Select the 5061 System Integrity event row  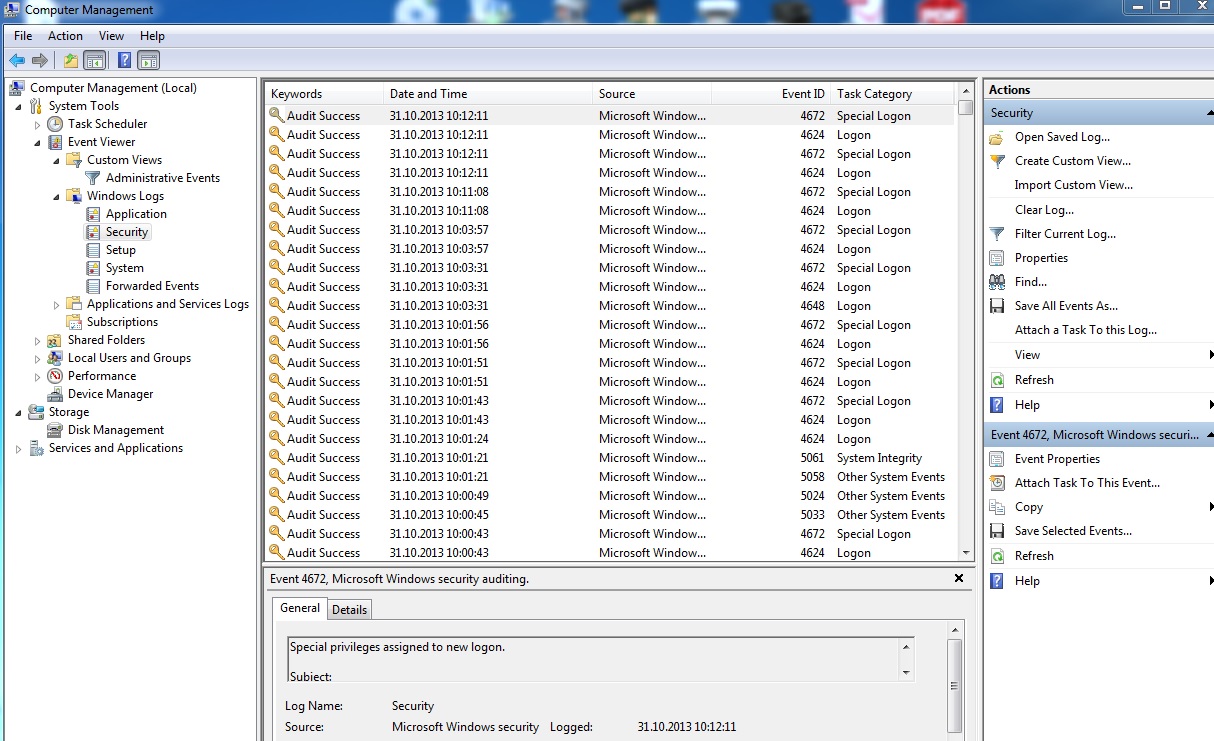coord(610,458)
